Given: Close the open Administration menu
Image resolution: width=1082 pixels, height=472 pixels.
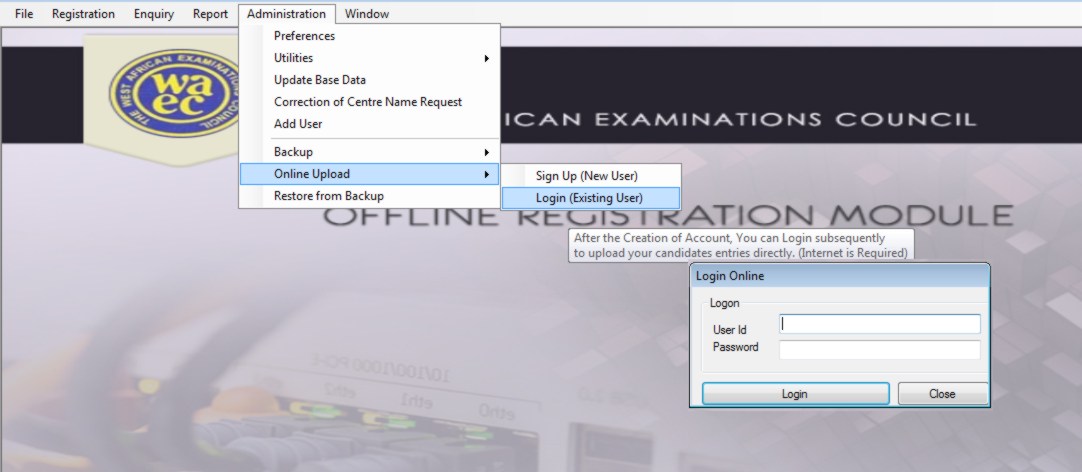Looking at the screenshot, I should (286, 14).
